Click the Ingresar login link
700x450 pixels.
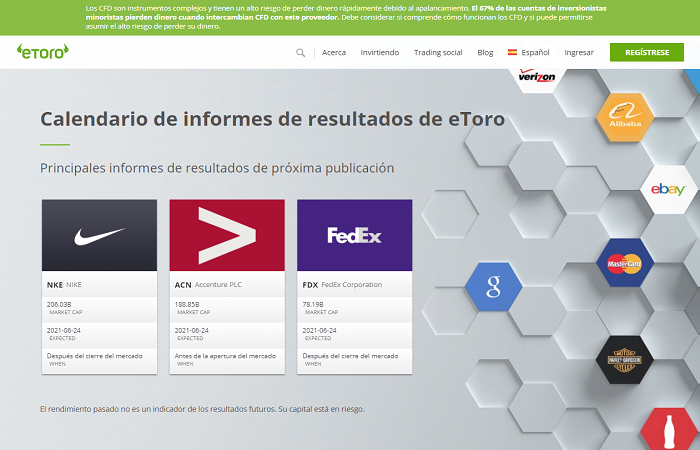tap(579, 53)
